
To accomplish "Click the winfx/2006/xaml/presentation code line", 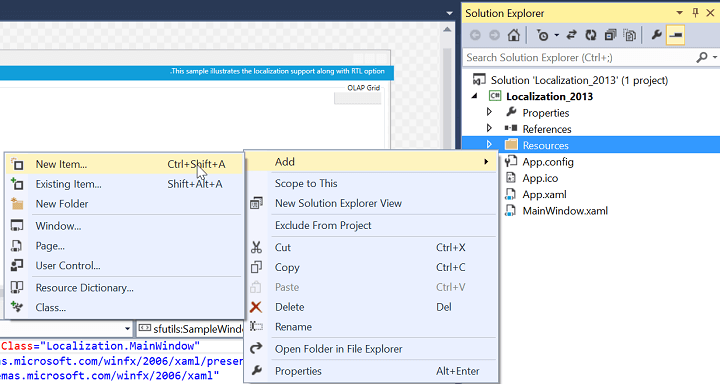I will click(122, 361).
